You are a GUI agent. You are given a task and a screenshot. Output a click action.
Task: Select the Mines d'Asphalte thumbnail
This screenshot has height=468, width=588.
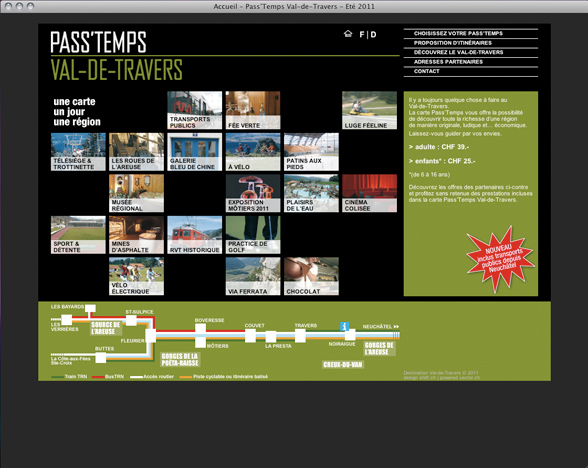click(x=136, y=235)
